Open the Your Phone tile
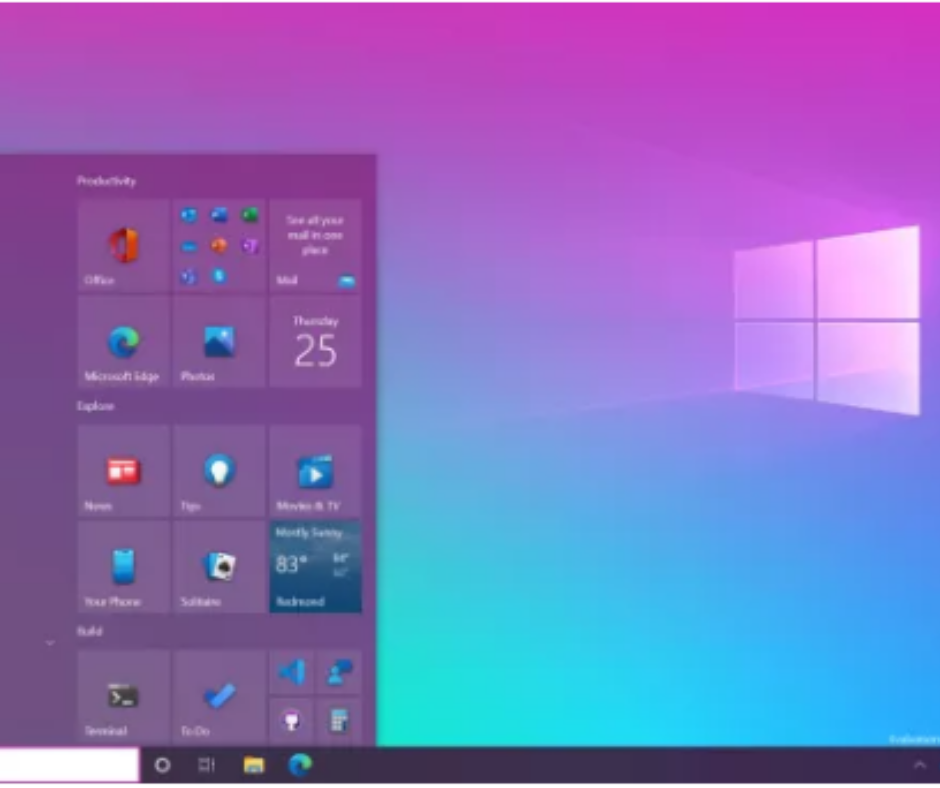This screenshot has width=940, height=788. click(123, 567)
